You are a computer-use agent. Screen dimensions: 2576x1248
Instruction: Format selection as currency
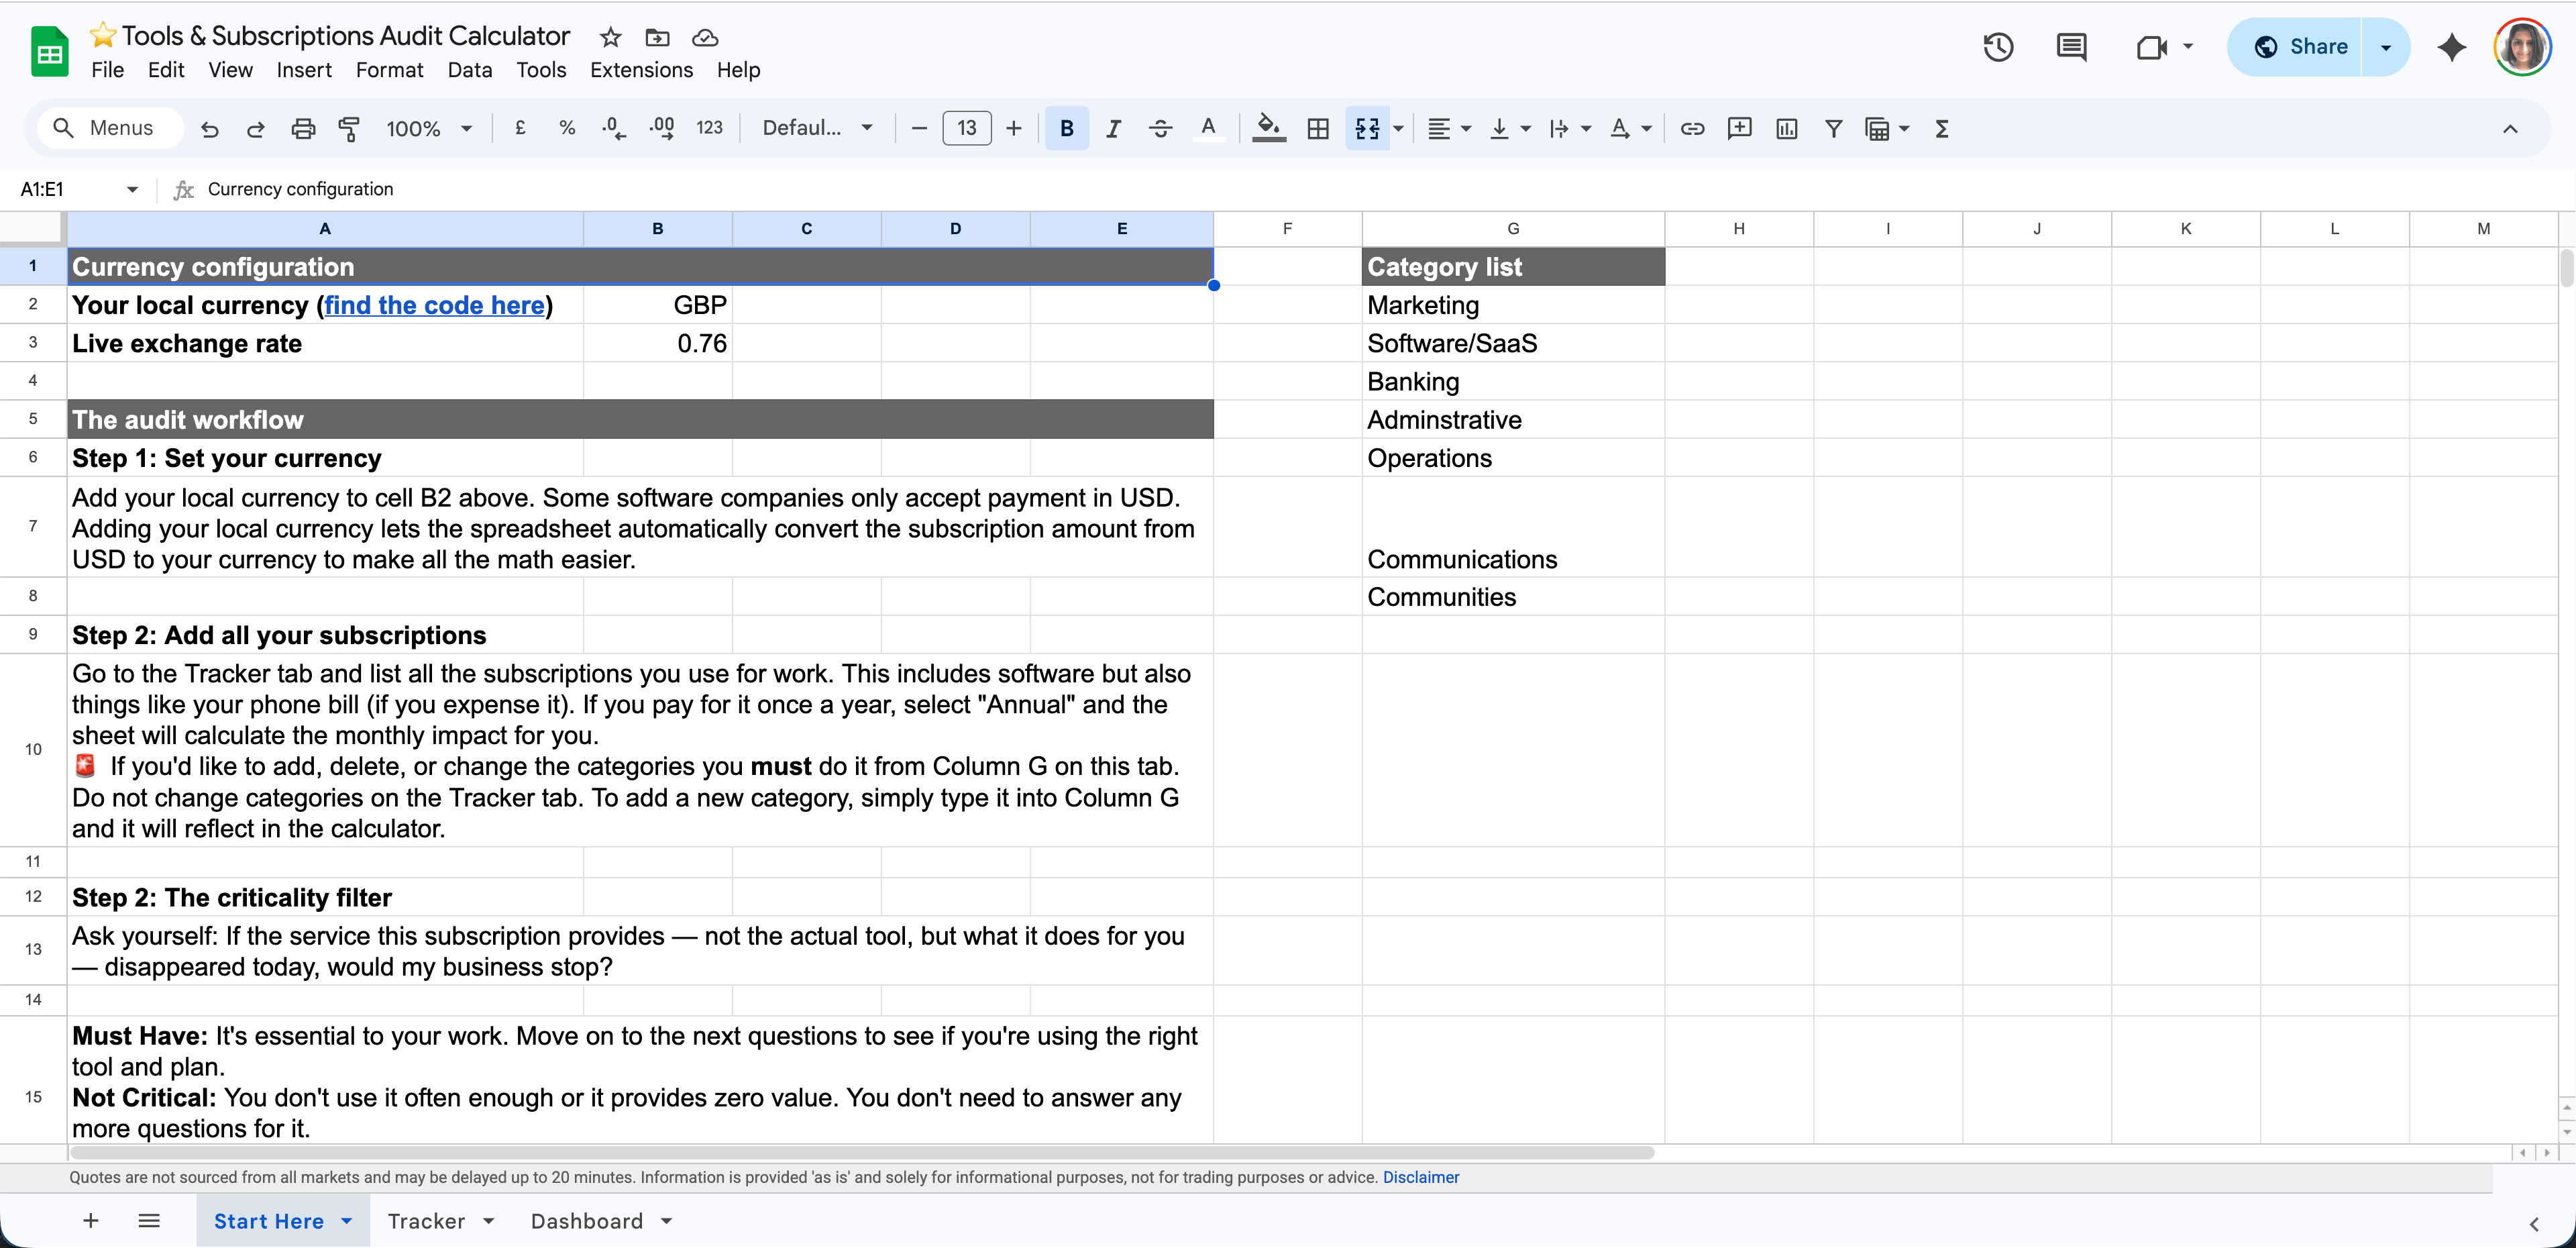520,128
